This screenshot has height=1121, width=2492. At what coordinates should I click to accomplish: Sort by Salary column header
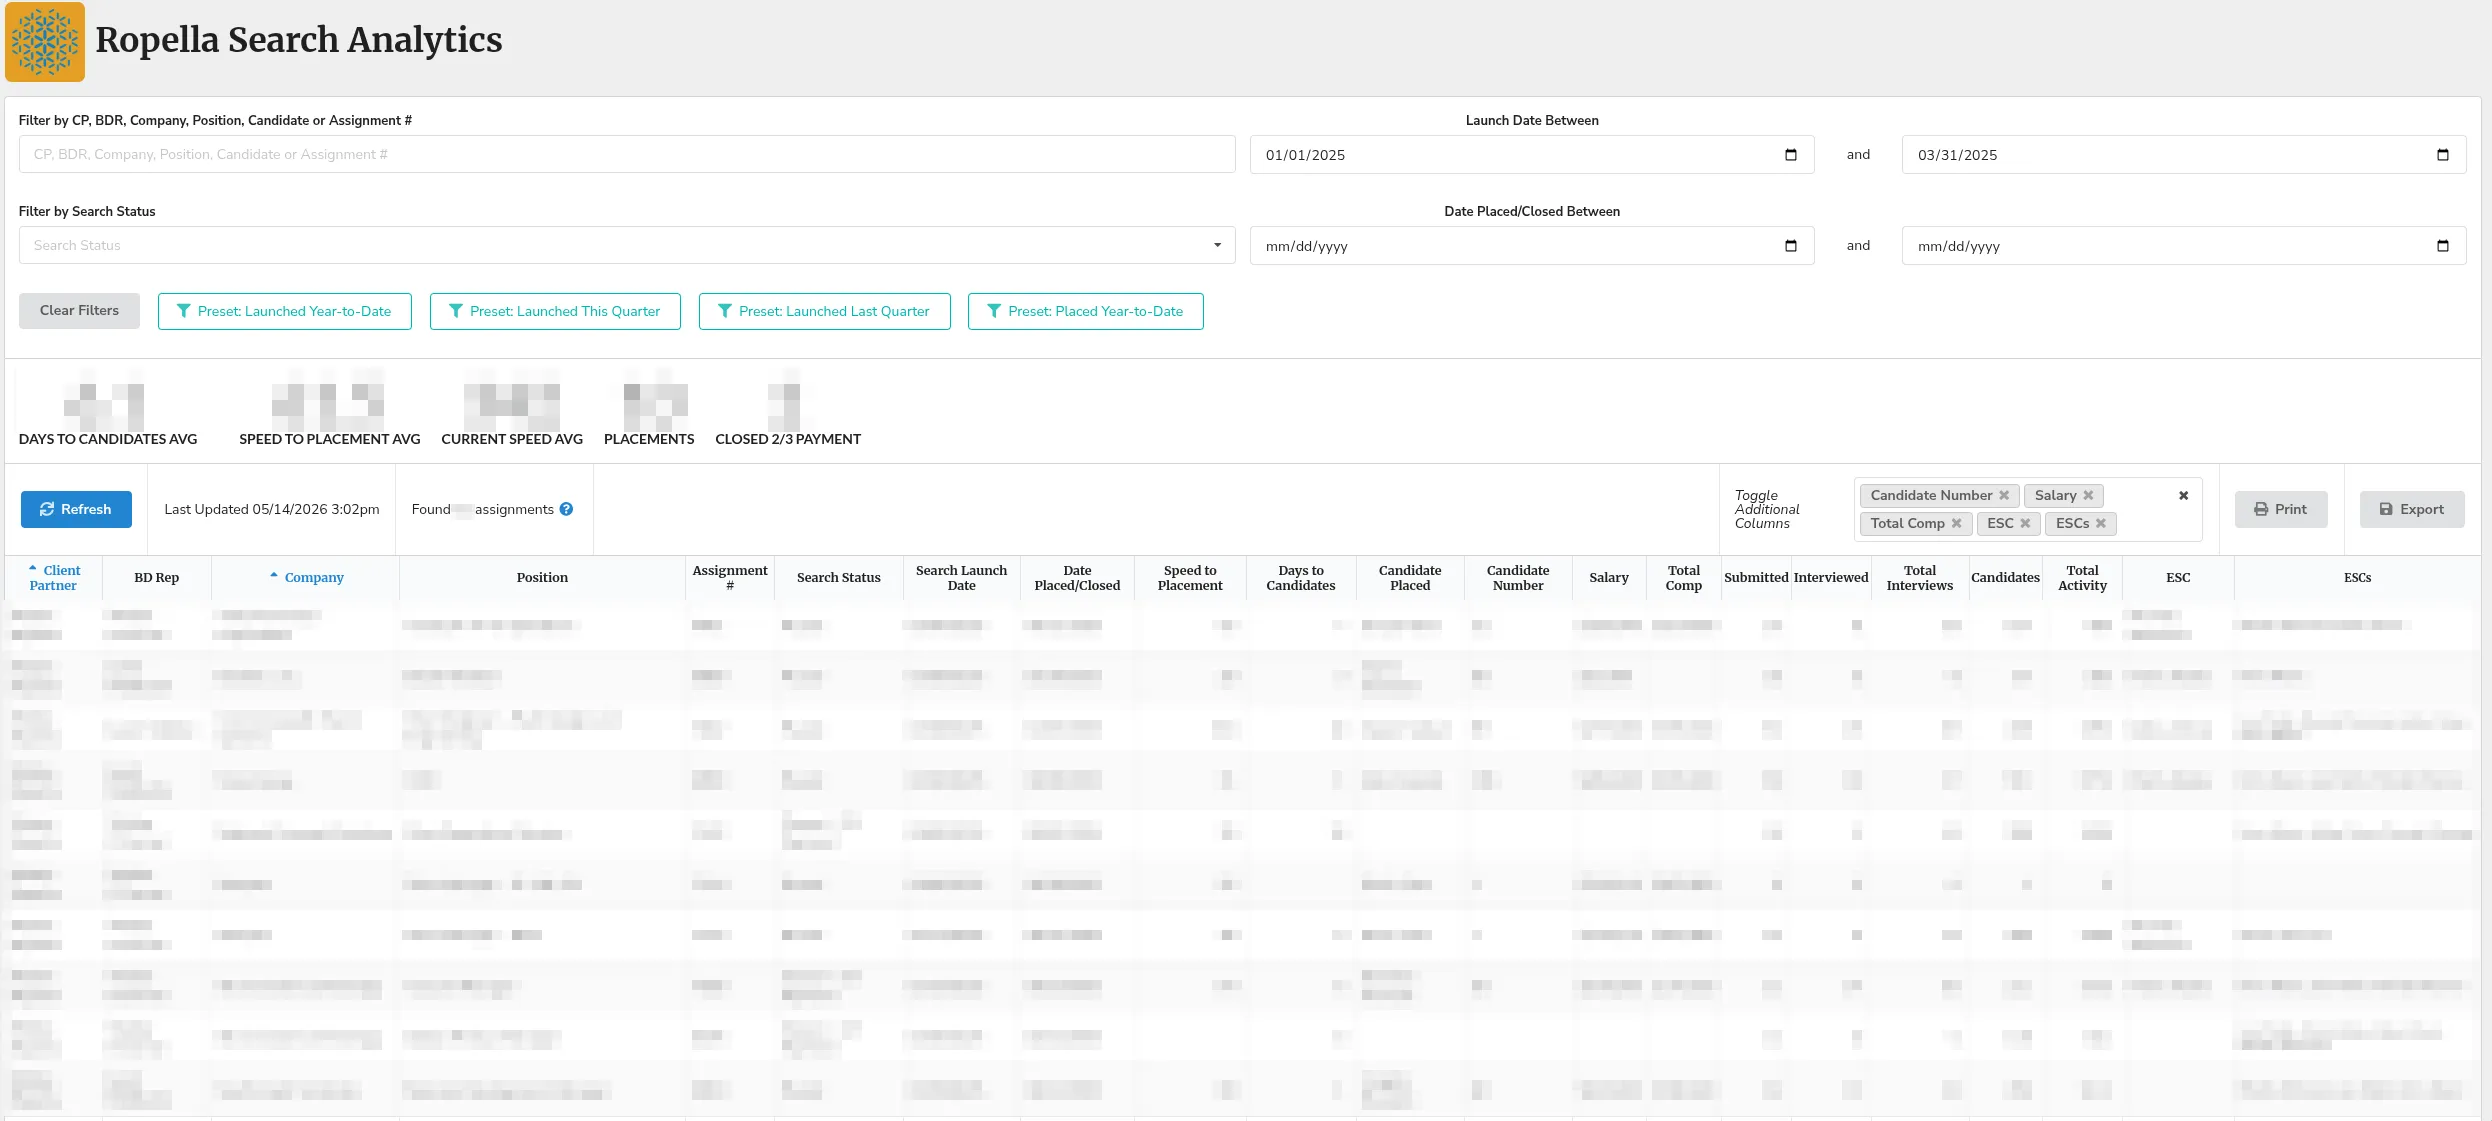point(1609,578)
